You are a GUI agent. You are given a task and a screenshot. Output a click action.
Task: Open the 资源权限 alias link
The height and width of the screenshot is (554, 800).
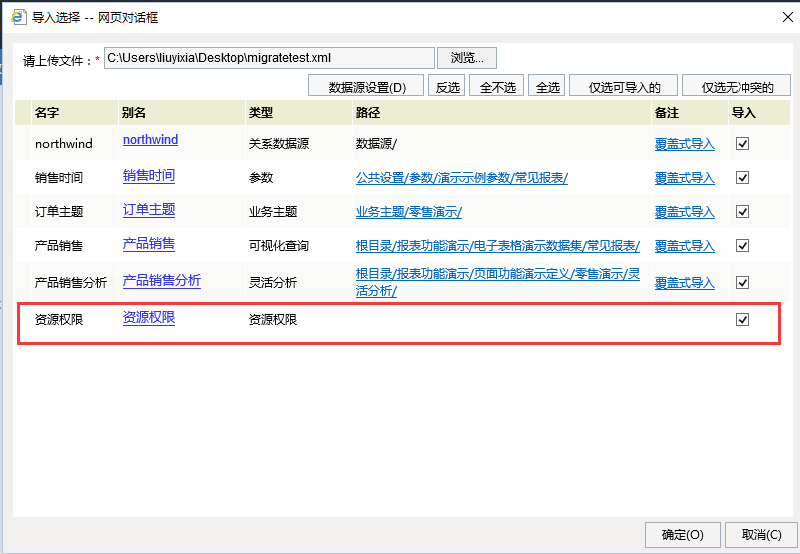pyautogui.click(x=149, y=318)
